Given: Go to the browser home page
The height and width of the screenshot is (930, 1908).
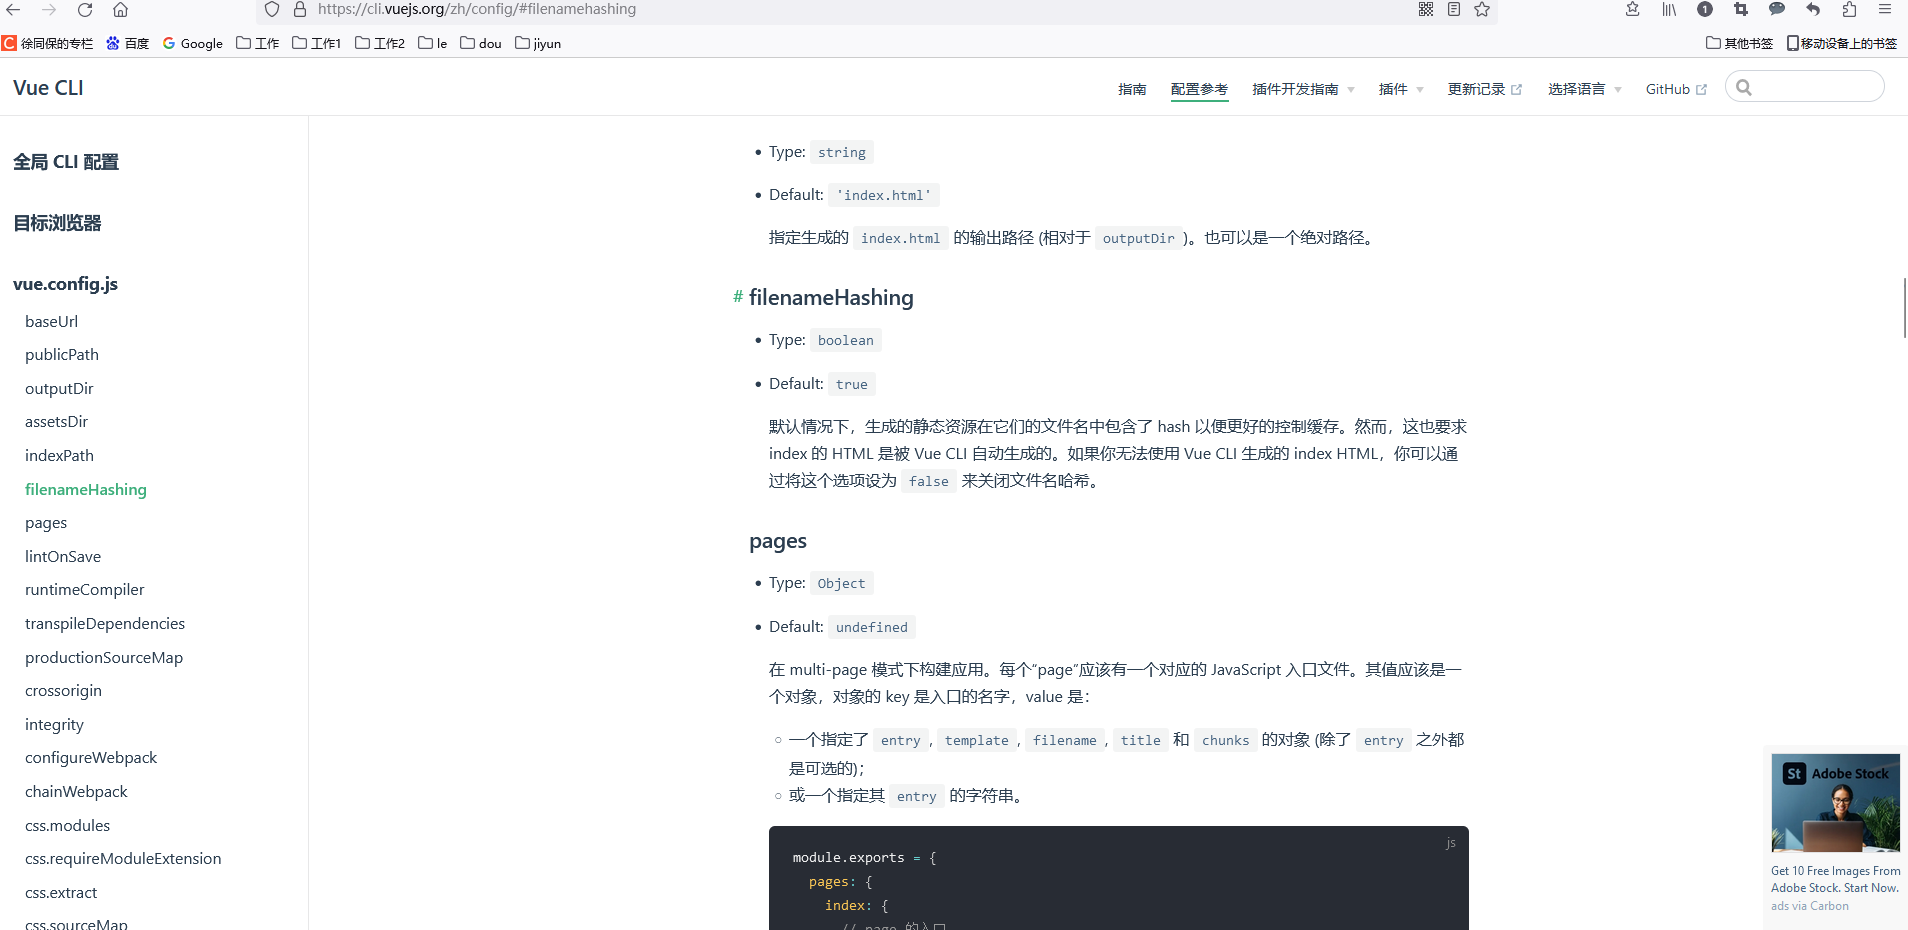Looking at the screenshot, I should point(122,10).
